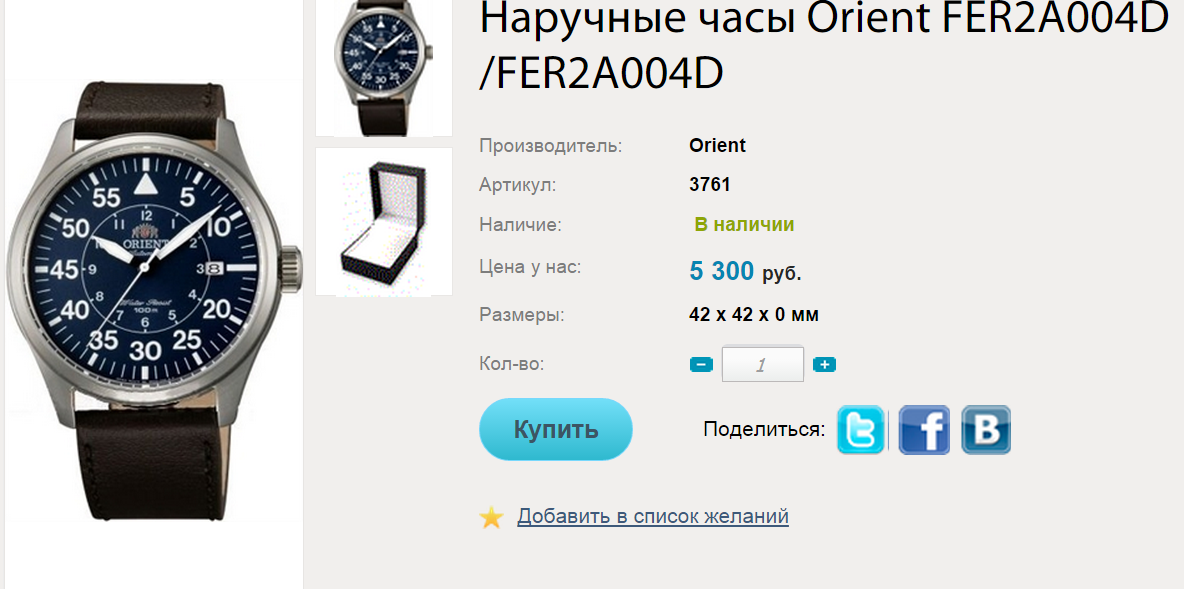
Task: Share via the VKontakte icon
Action: 985,430
